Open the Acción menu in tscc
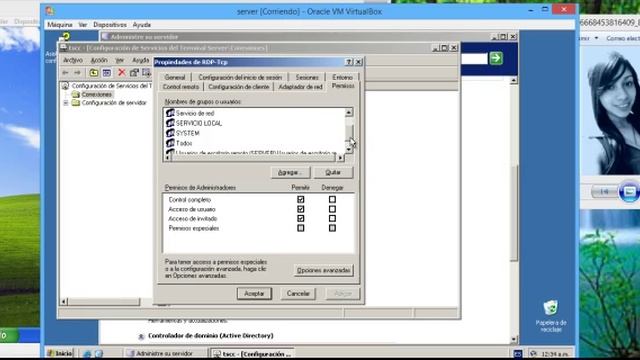Viewport: 640px width, 360px height. (x=99, y=60)
